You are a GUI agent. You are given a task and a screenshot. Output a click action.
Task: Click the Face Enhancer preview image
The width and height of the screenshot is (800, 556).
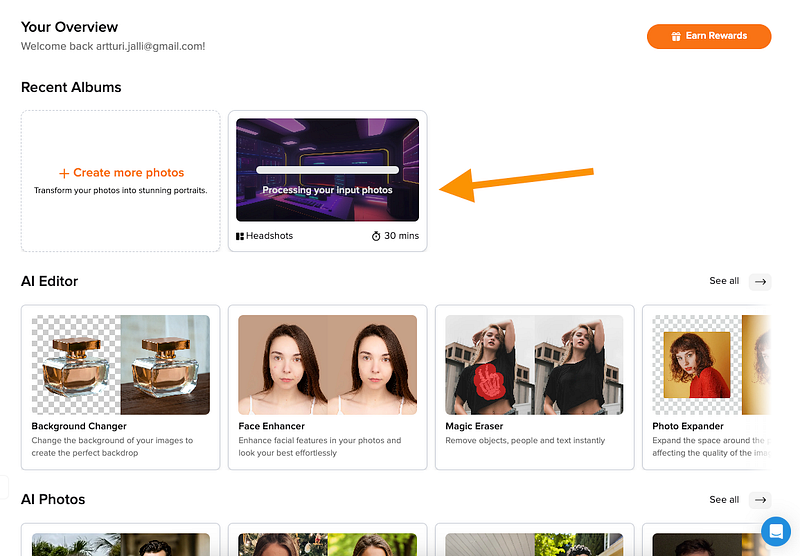tap(328, 365)
